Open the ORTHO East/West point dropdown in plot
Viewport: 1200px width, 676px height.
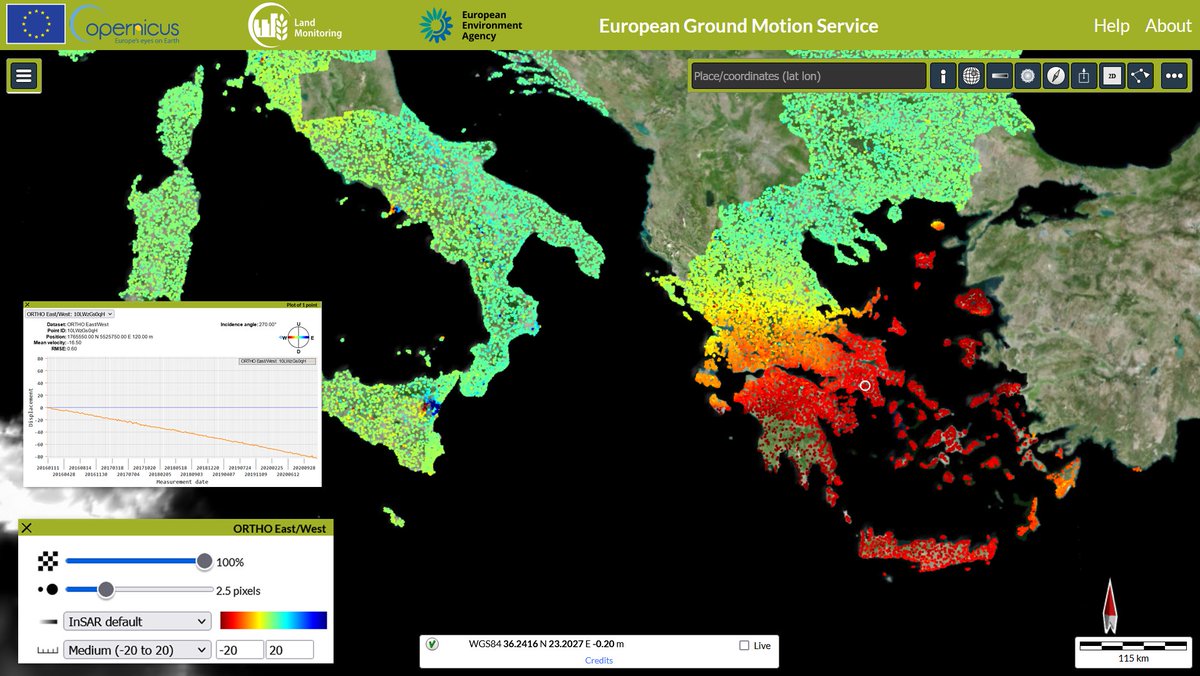(70, 314)
